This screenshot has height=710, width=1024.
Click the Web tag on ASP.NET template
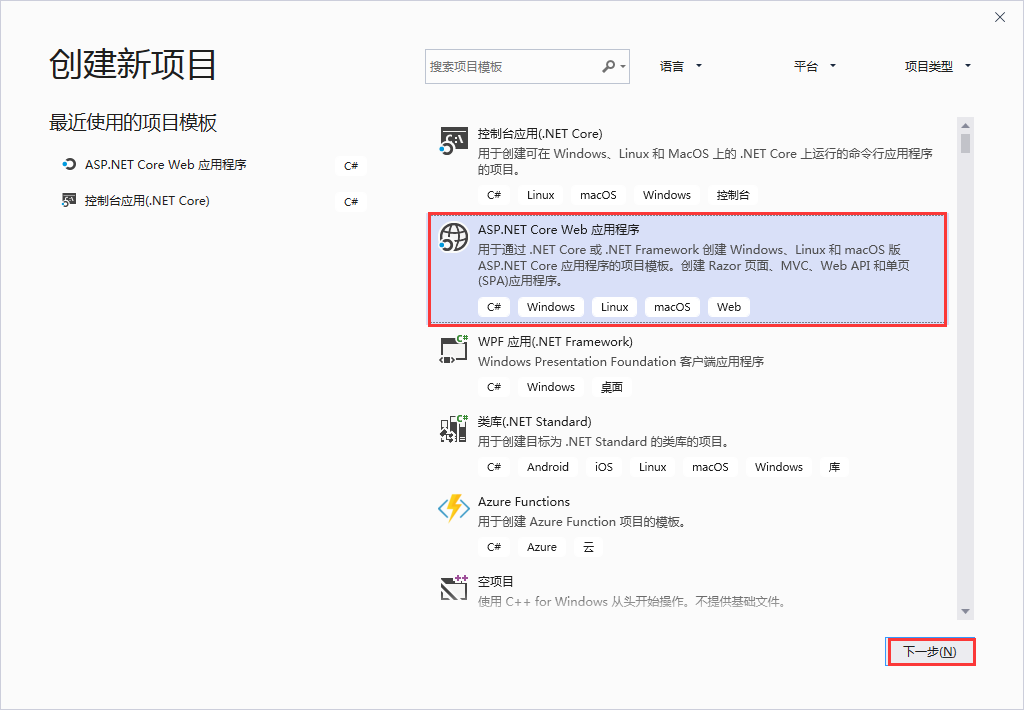[x=729, y=307]
